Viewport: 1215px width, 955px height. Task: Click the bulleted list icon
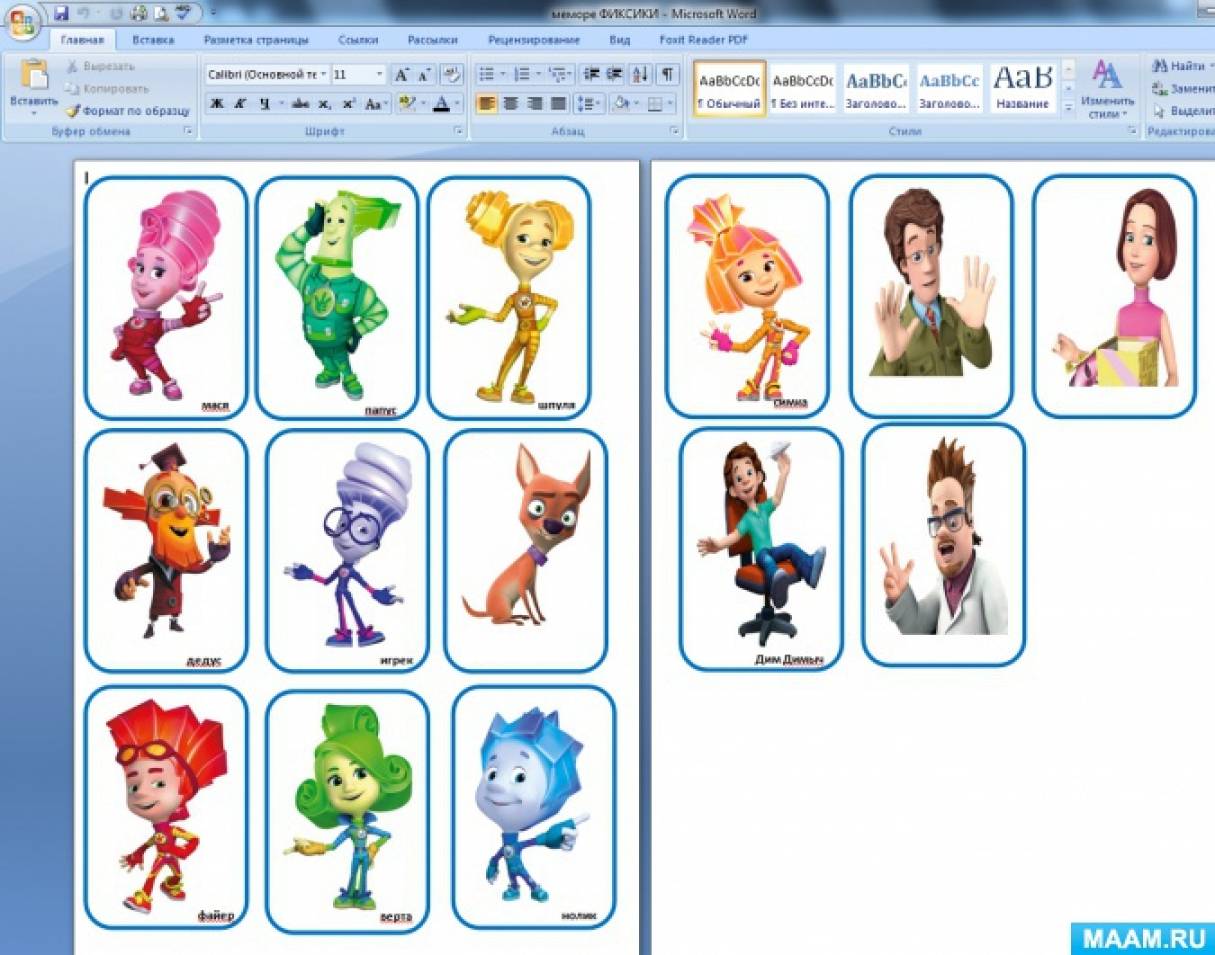(x=489, y=75)
